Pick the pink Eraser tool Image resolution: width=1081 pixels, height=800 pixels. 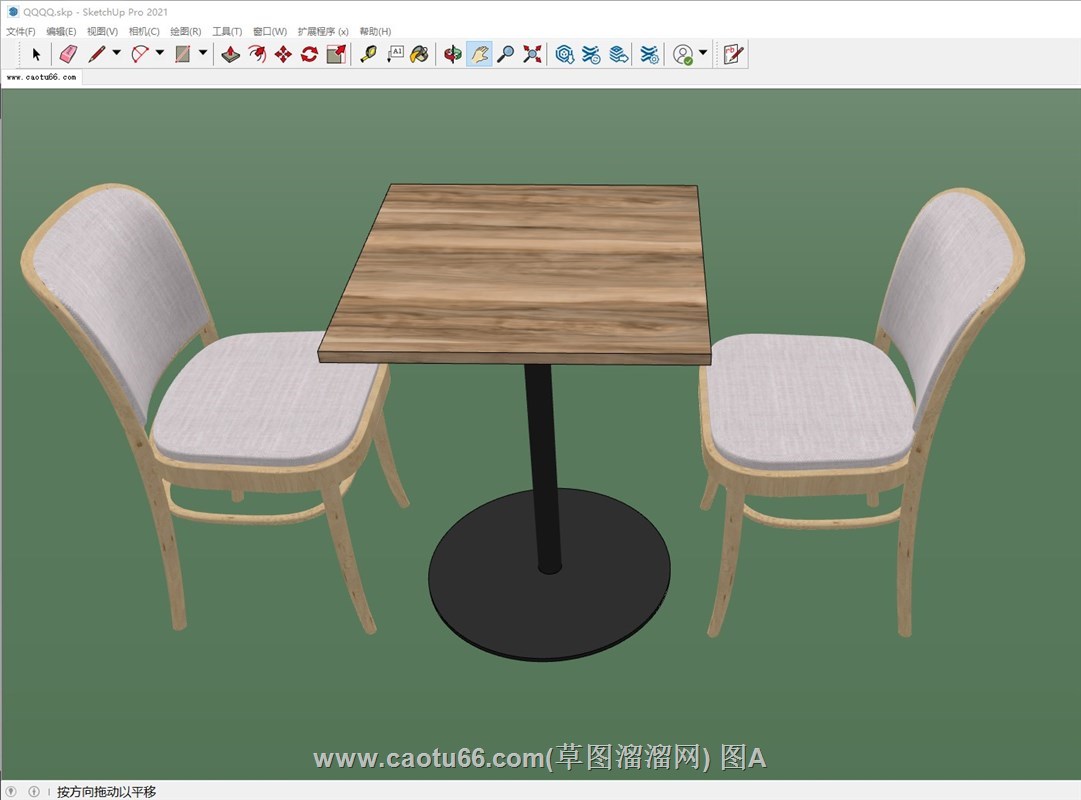tap(67, 54)
